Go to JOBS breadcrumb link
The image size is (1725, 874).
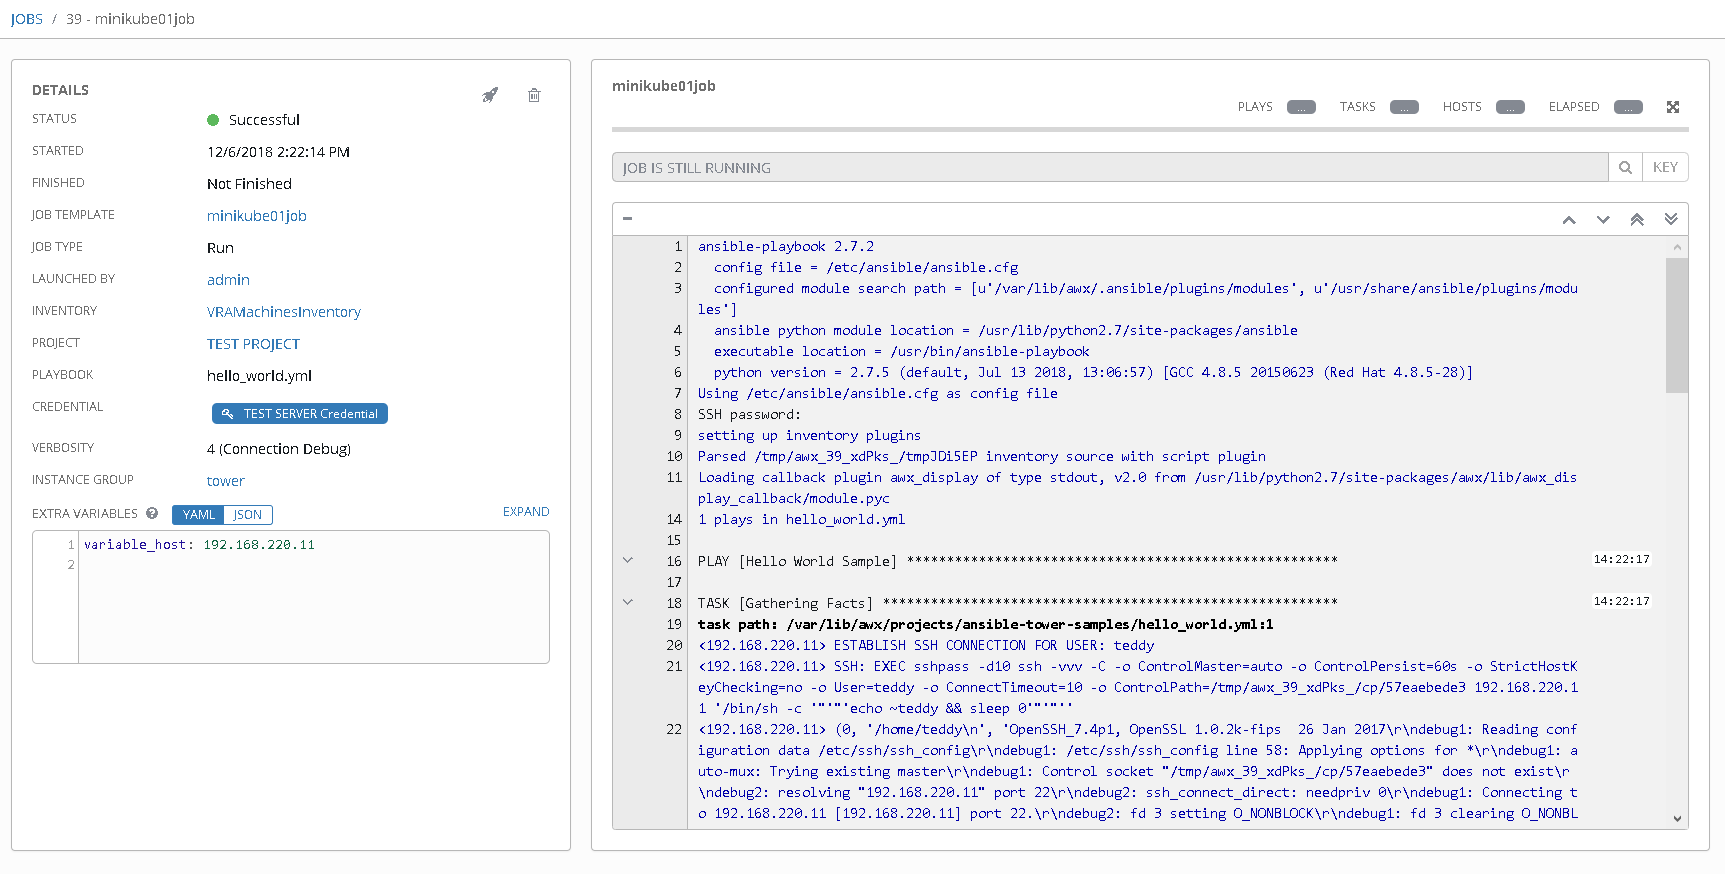[27, 19]
